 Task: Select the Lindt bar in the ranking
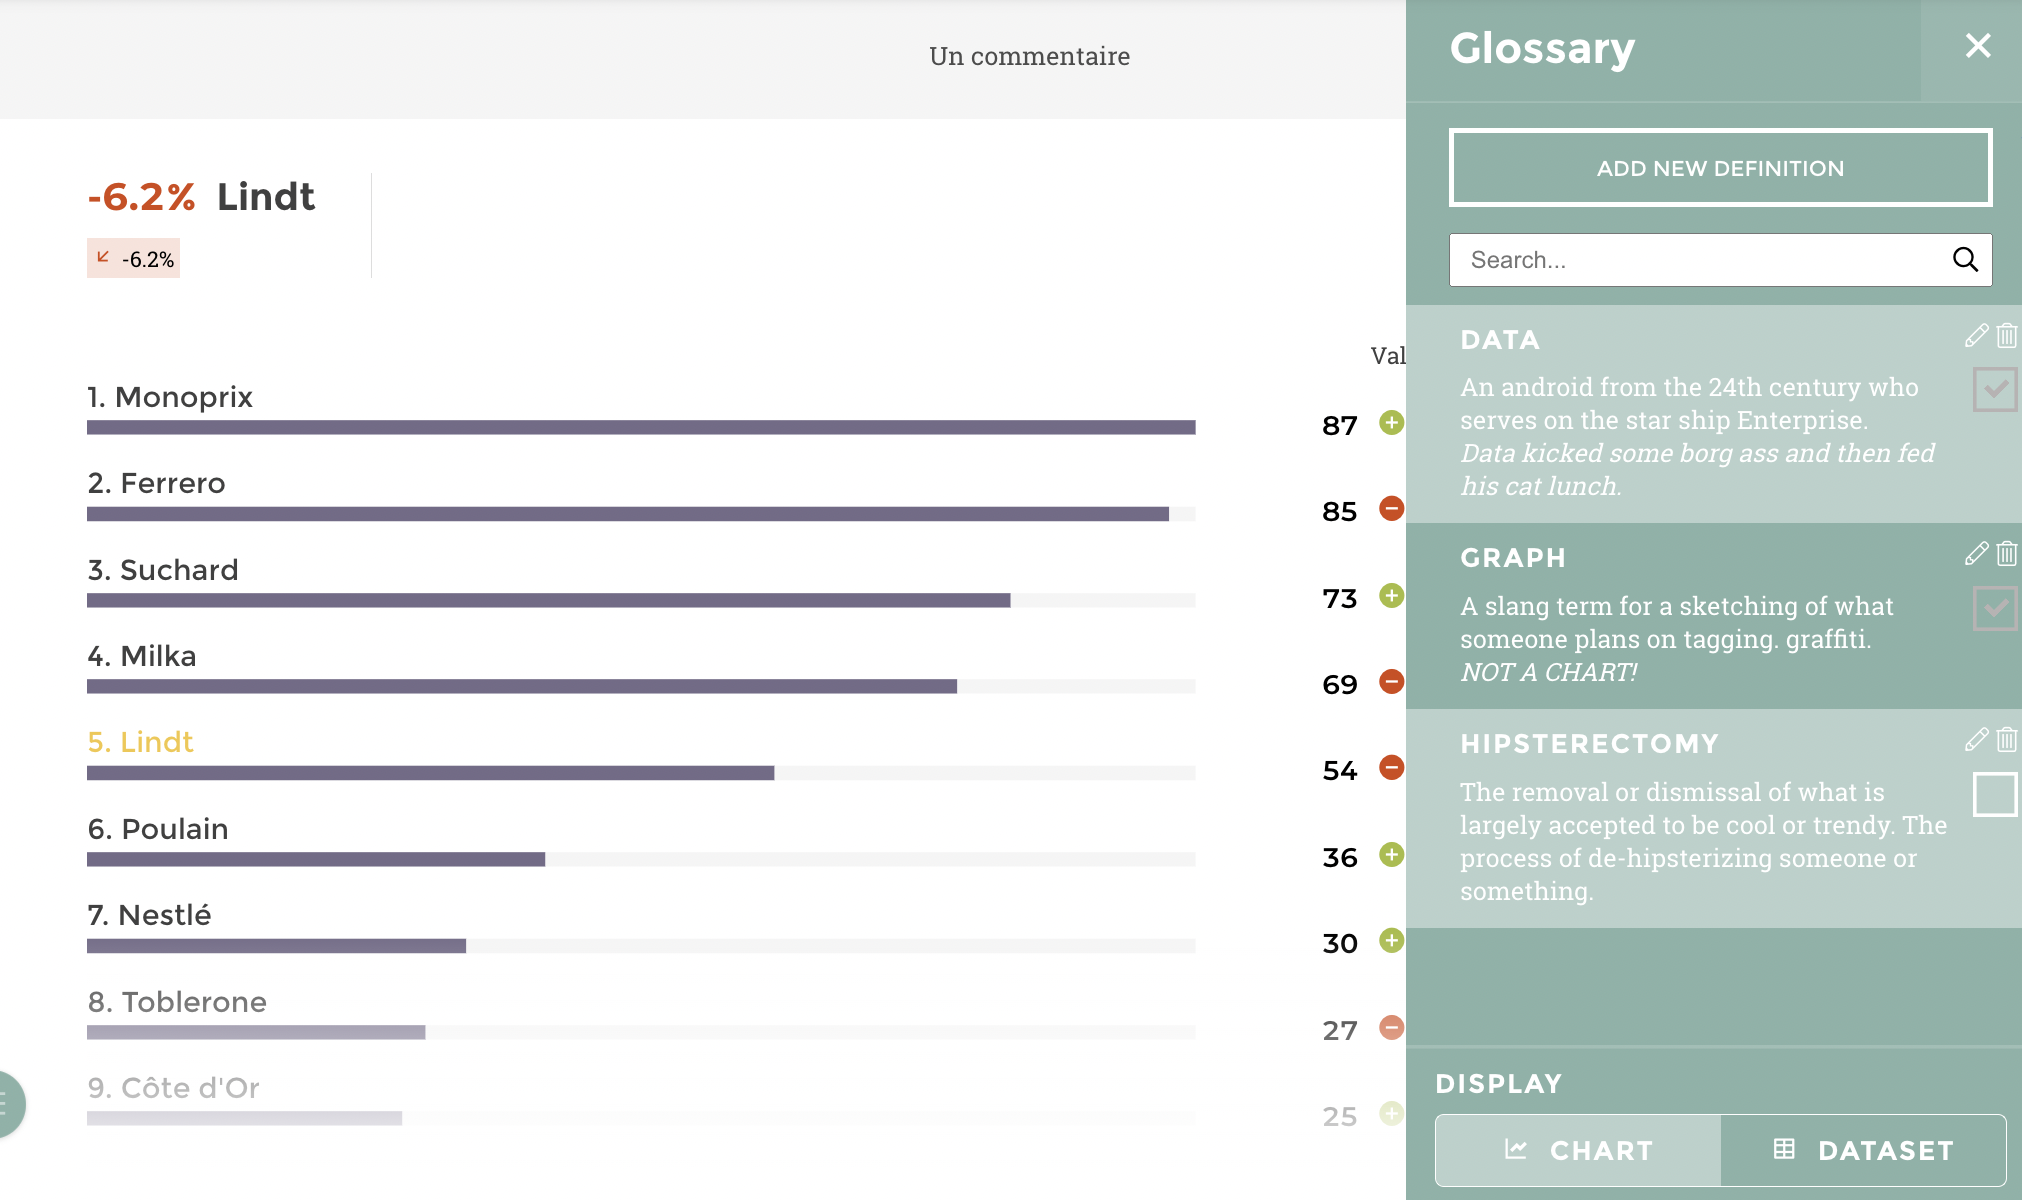pyautogui.click(x=430, y=772)
